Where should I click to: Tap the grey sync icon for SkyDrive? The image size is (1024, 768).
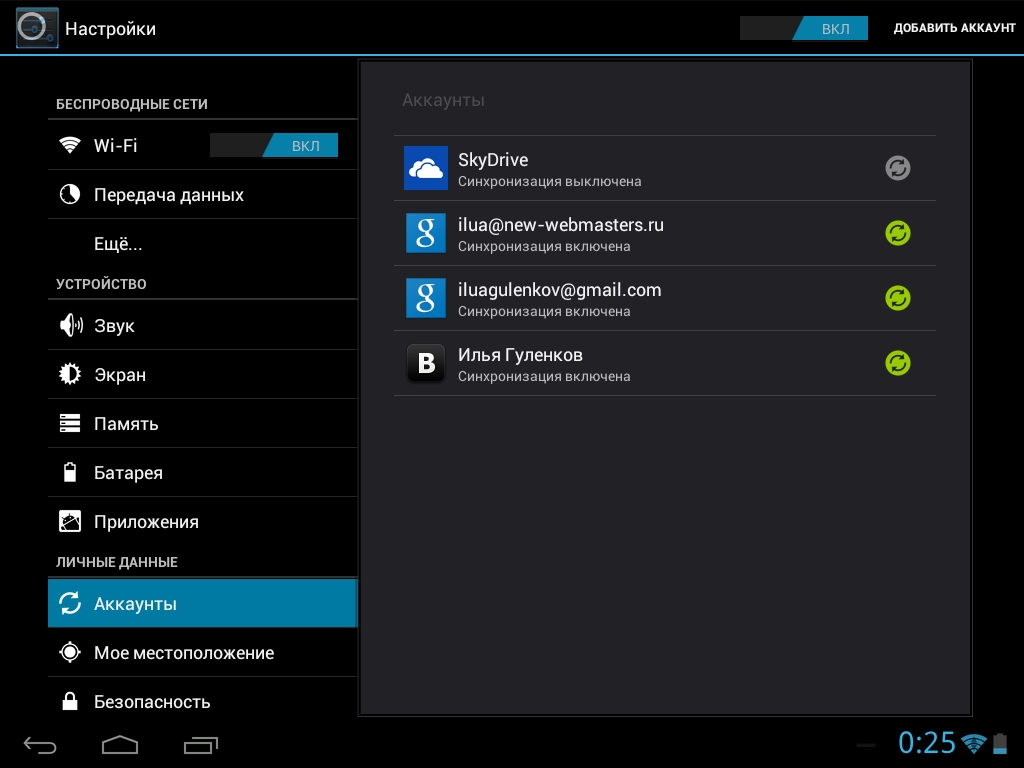898,168
